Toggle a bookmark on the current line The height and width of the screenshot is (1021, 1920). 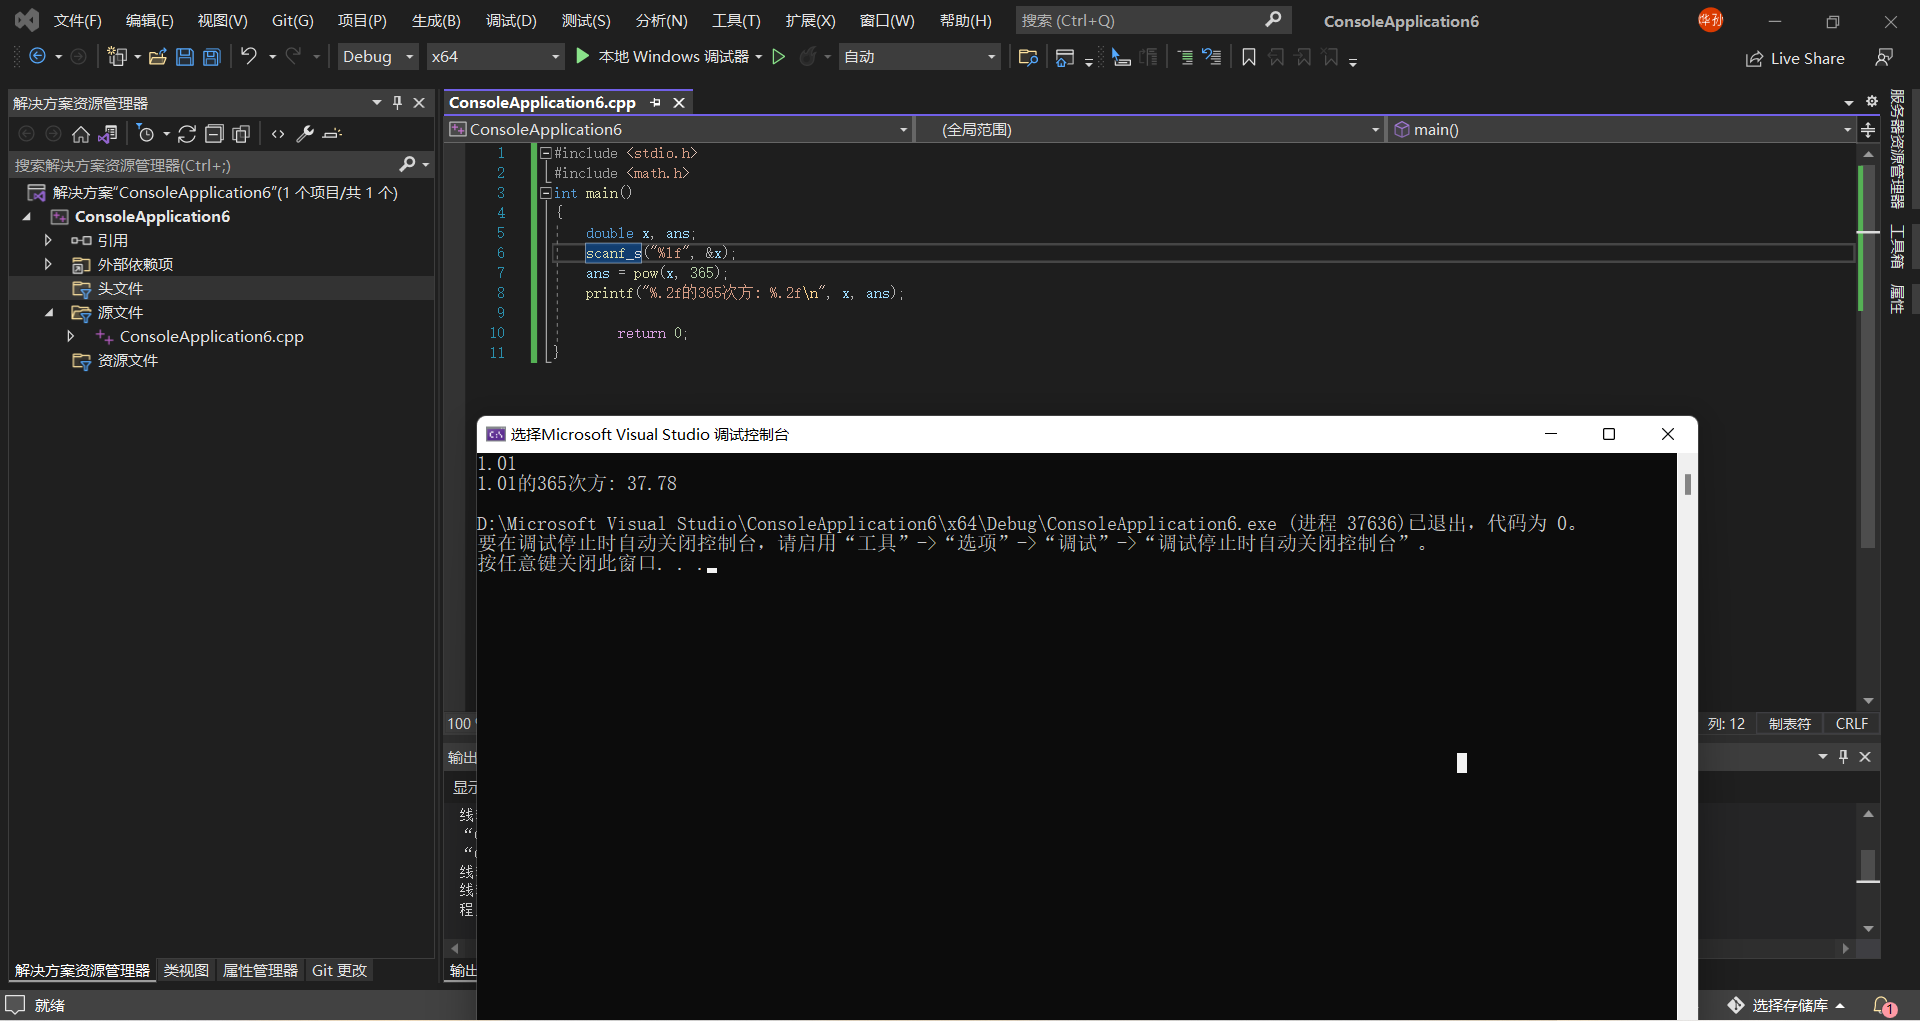coord(1249,57)
